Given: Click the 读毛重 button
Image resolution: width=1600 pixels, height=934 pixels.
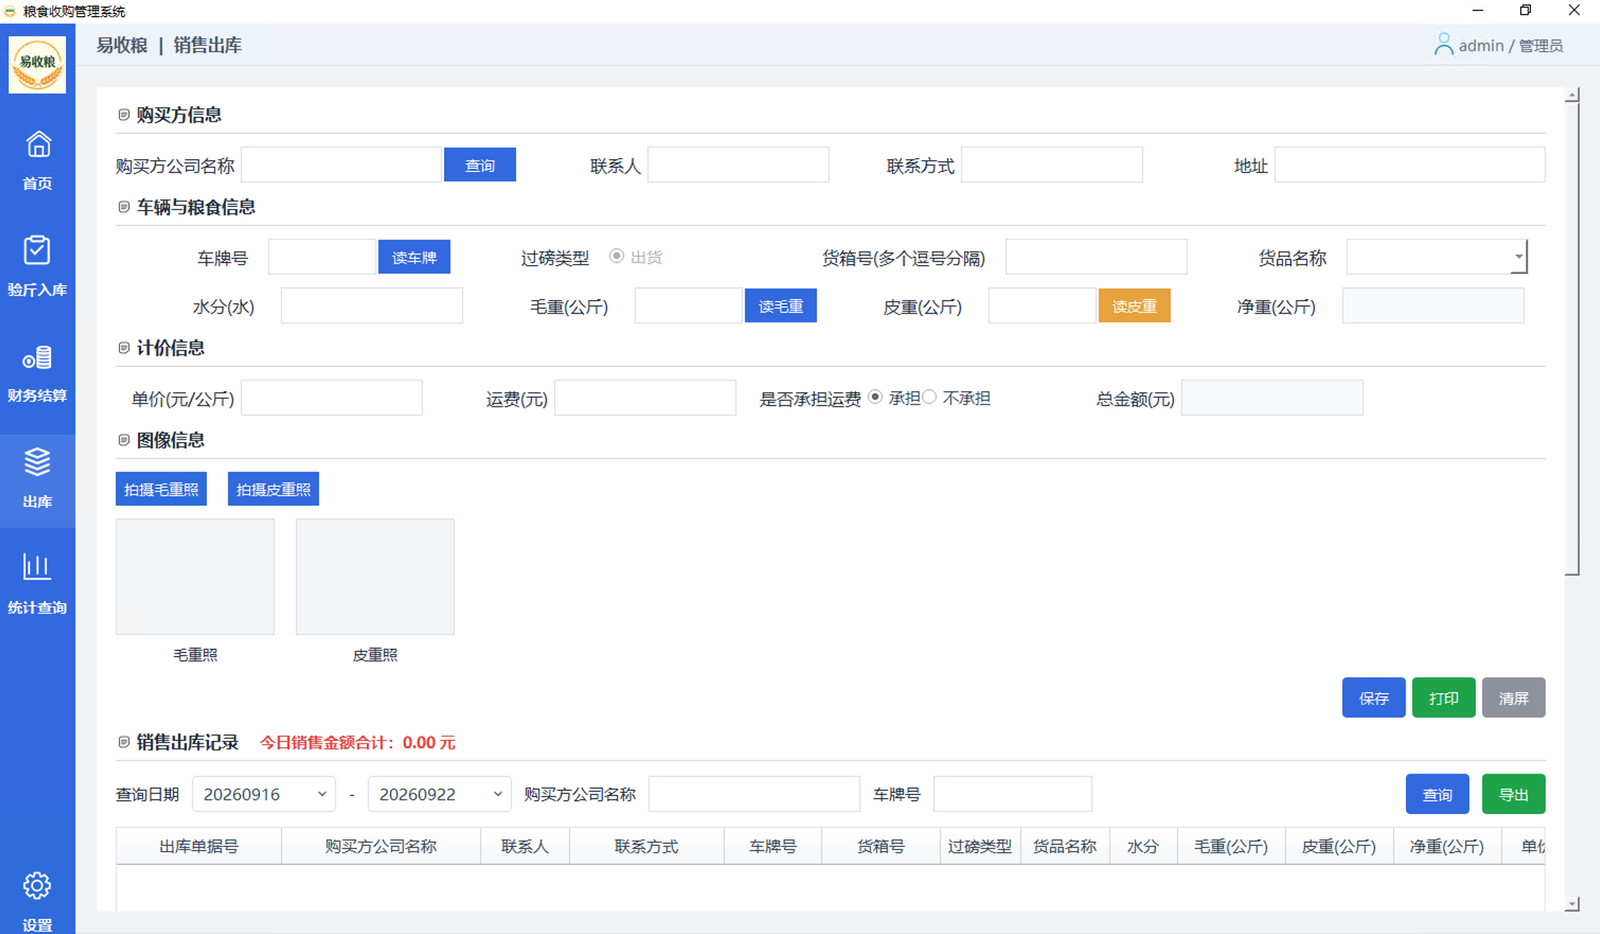Looking at the screenshot, I should pyautogui.click(x=781, y=306).
